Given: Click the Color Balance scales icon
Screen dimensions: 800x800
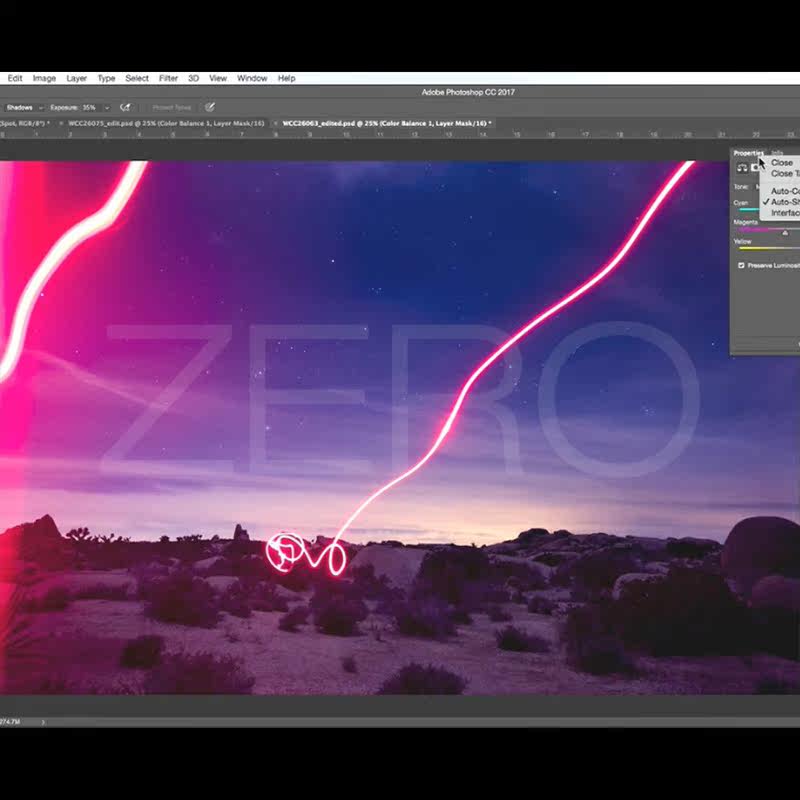Looking at the screenshot, I should [x=742, y=168].
